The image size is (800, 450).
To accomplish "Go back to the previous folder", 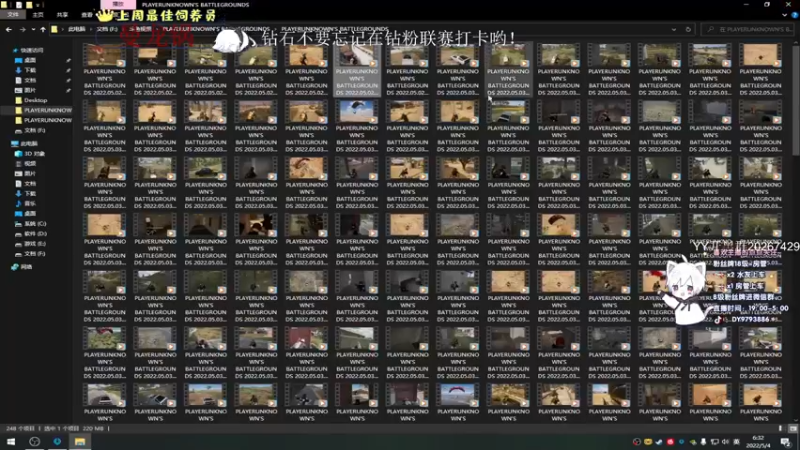I will tap(9, 30).
